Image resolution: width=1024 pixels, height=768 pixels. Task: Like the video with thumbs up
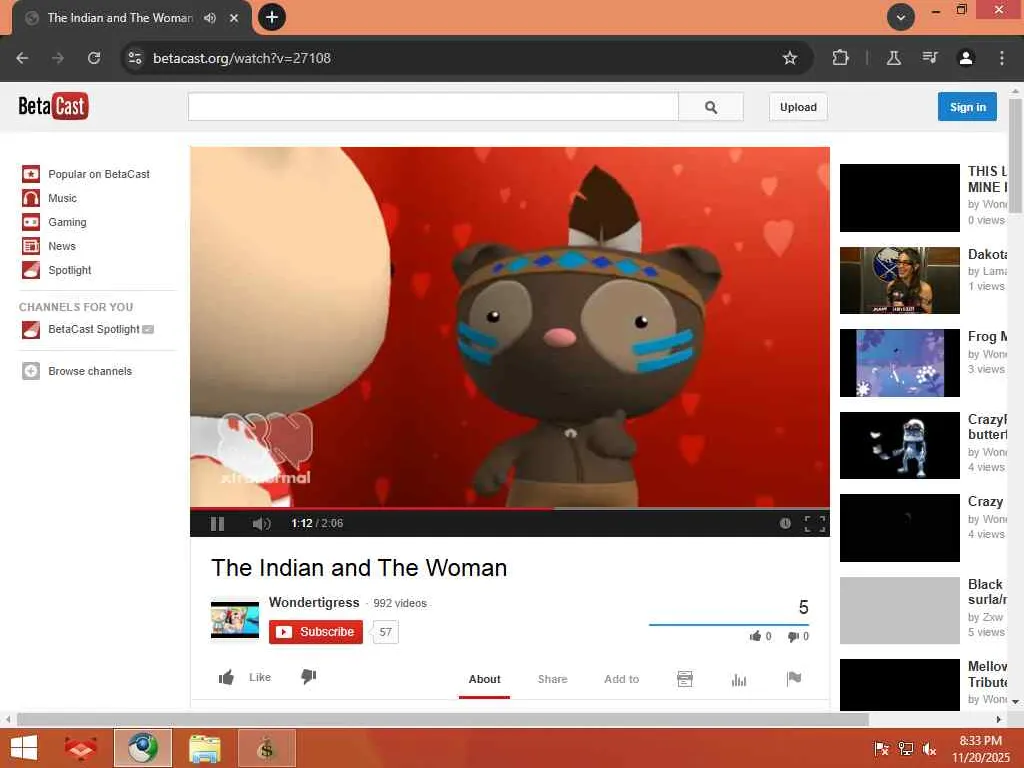point(226,677)
